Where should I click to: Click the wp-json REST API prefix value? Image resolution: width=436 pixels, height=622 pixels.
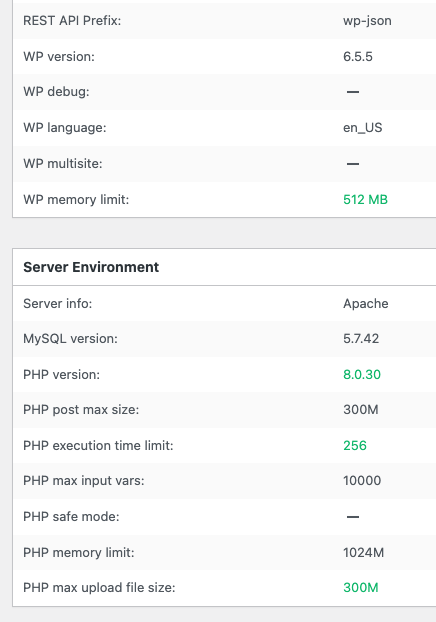(x=367, y=21)
